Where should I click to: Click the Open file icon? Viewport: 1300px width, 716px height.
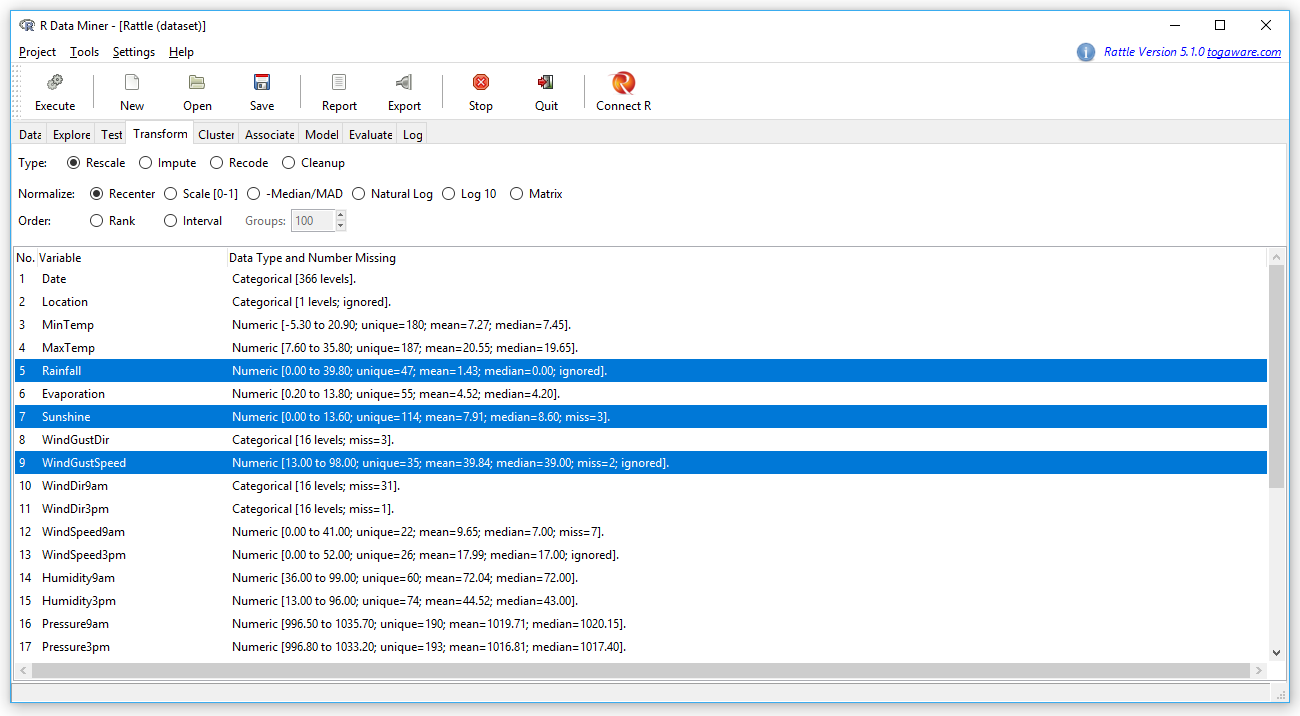pos(197,91)
